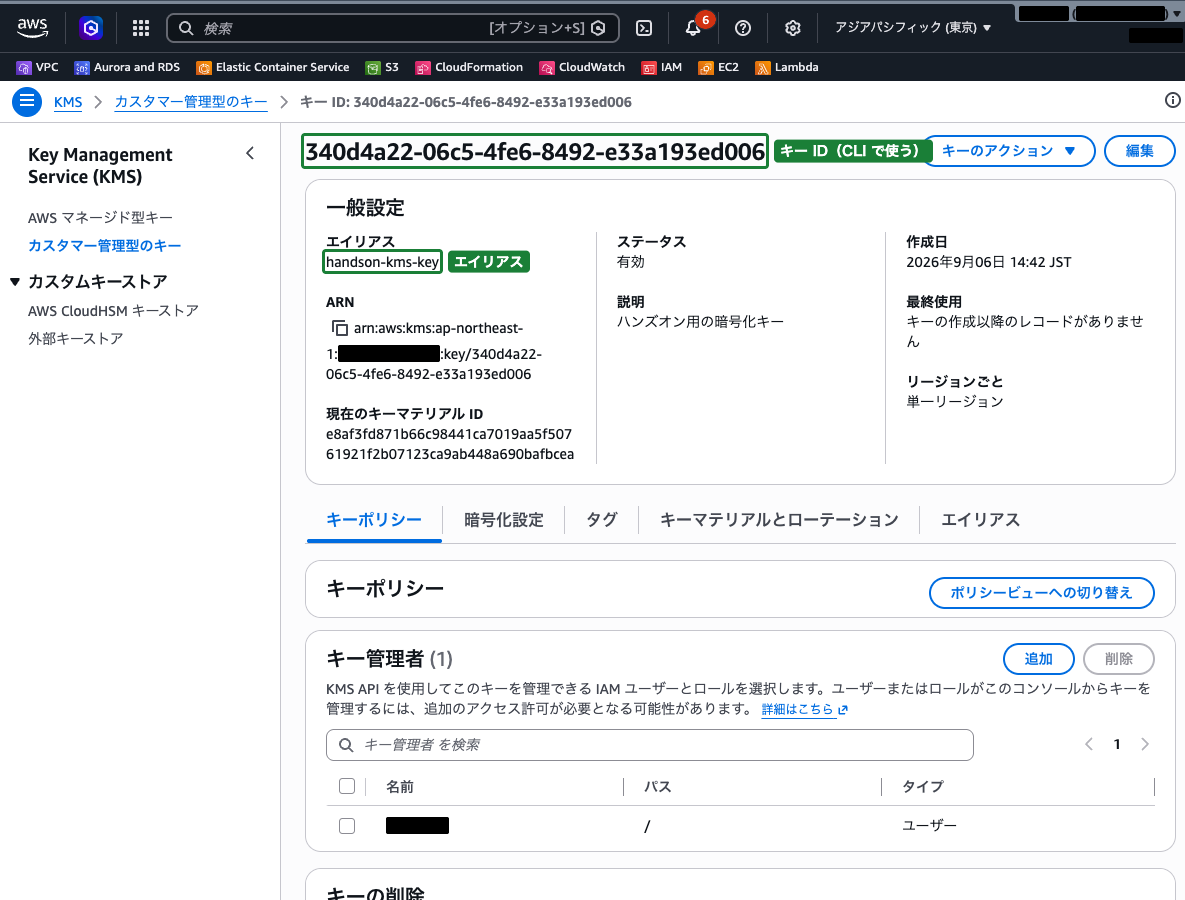1185x900 pixels.
Task: Switch to the タグ tab
Action: pos(602,520)
